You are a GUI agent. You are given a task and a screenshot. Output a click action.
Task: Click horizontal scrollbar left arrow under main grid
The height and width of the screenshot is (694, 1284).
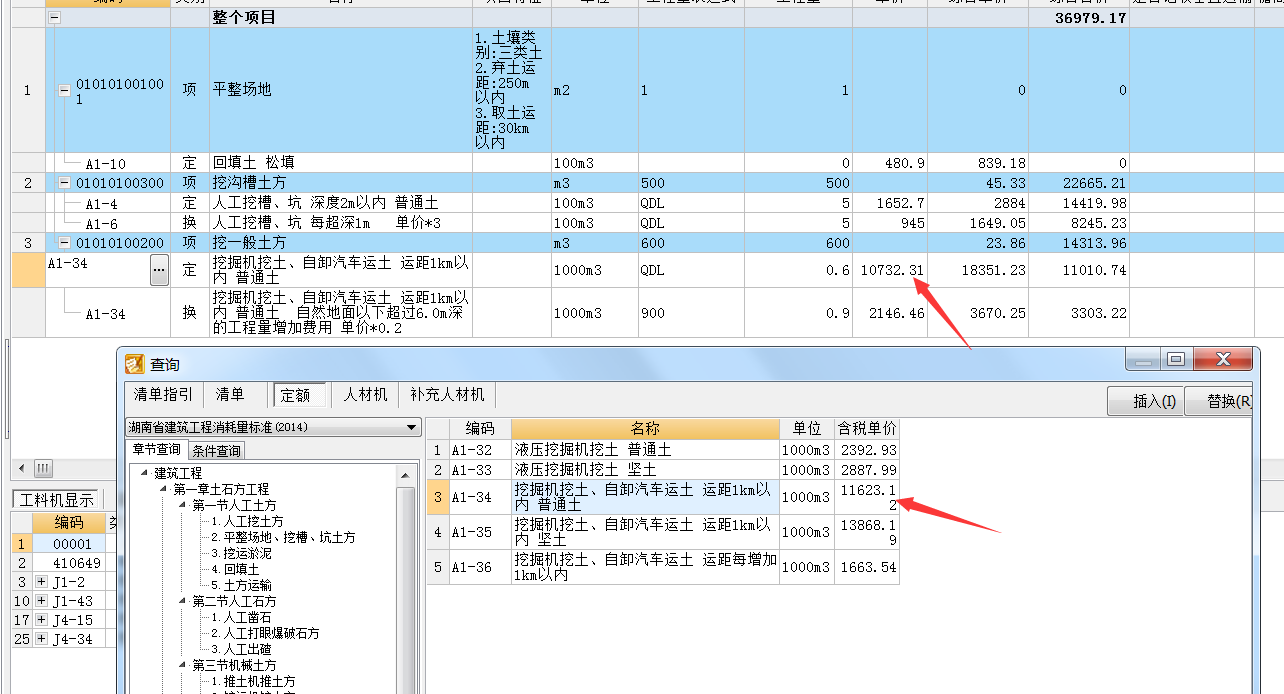pyautogui.click(x=21, y=468)
